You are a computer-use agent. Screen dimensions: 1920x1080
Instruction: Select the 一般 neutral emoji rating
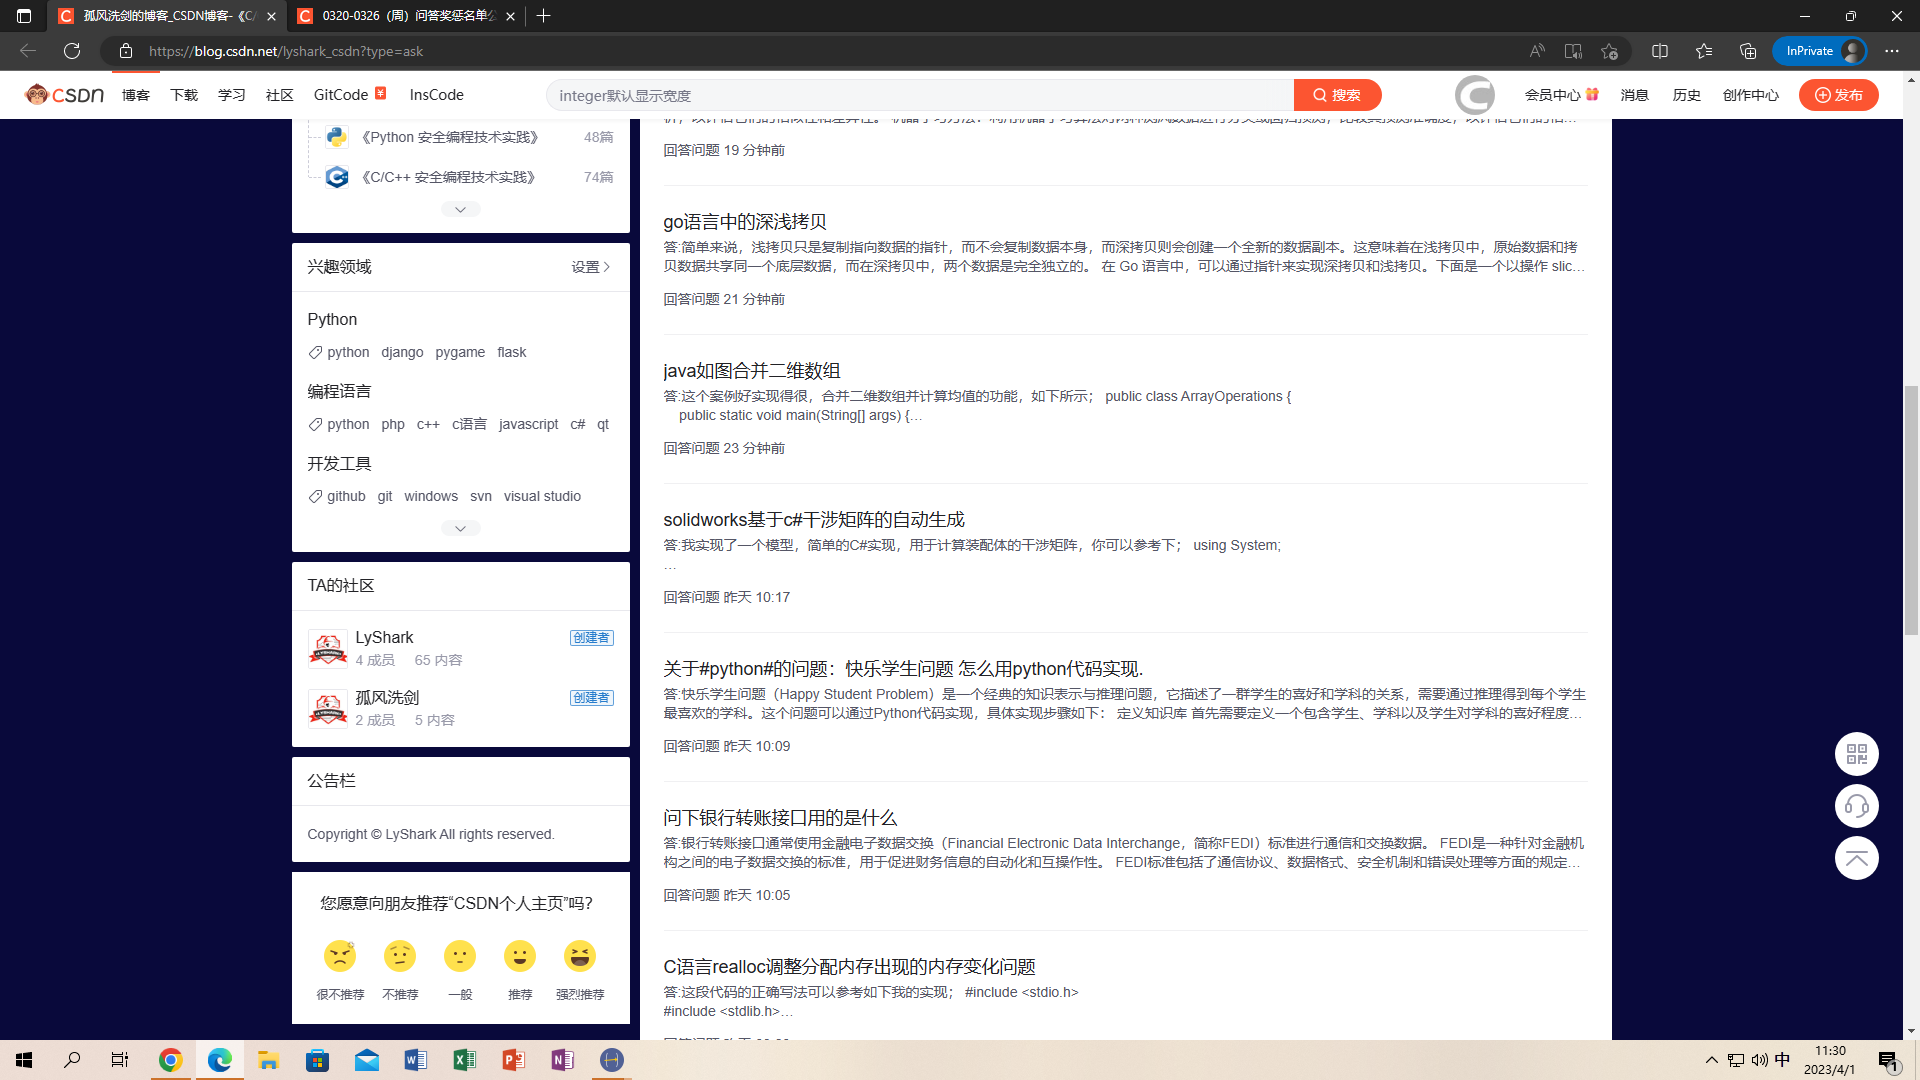click(460, 957)
